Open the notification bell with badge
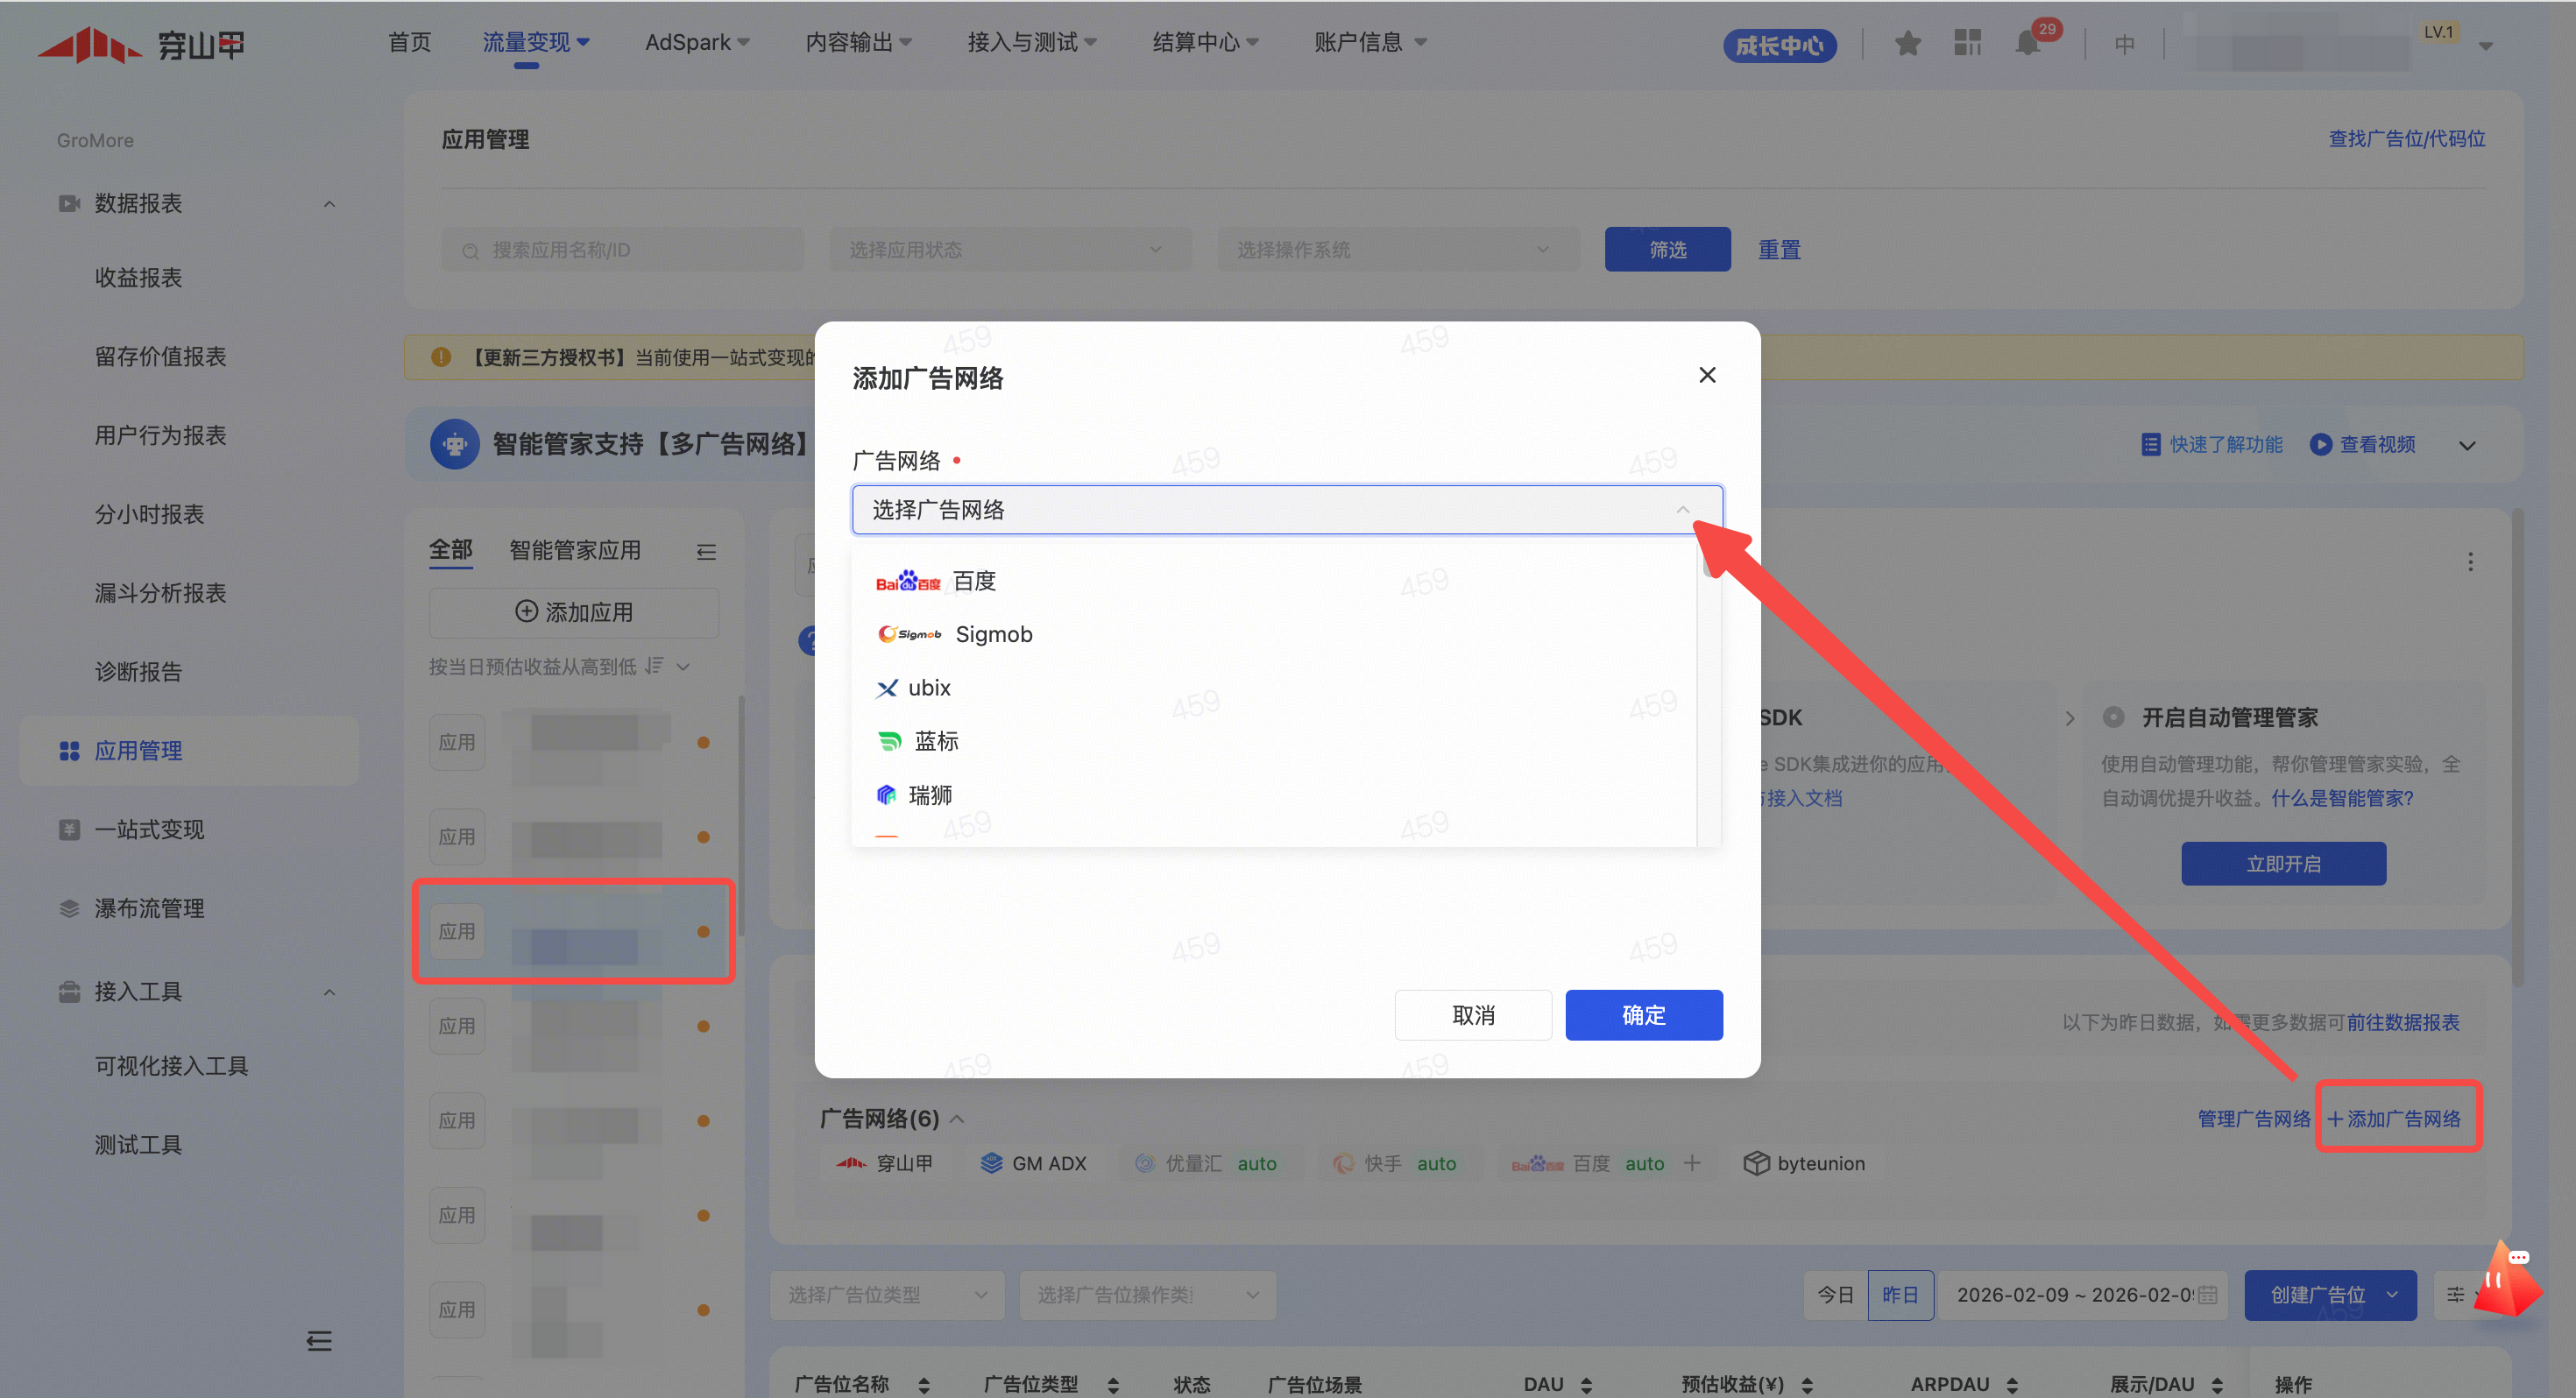The height and width of the screenshot is (1398, 2576). coord(2028,43)
